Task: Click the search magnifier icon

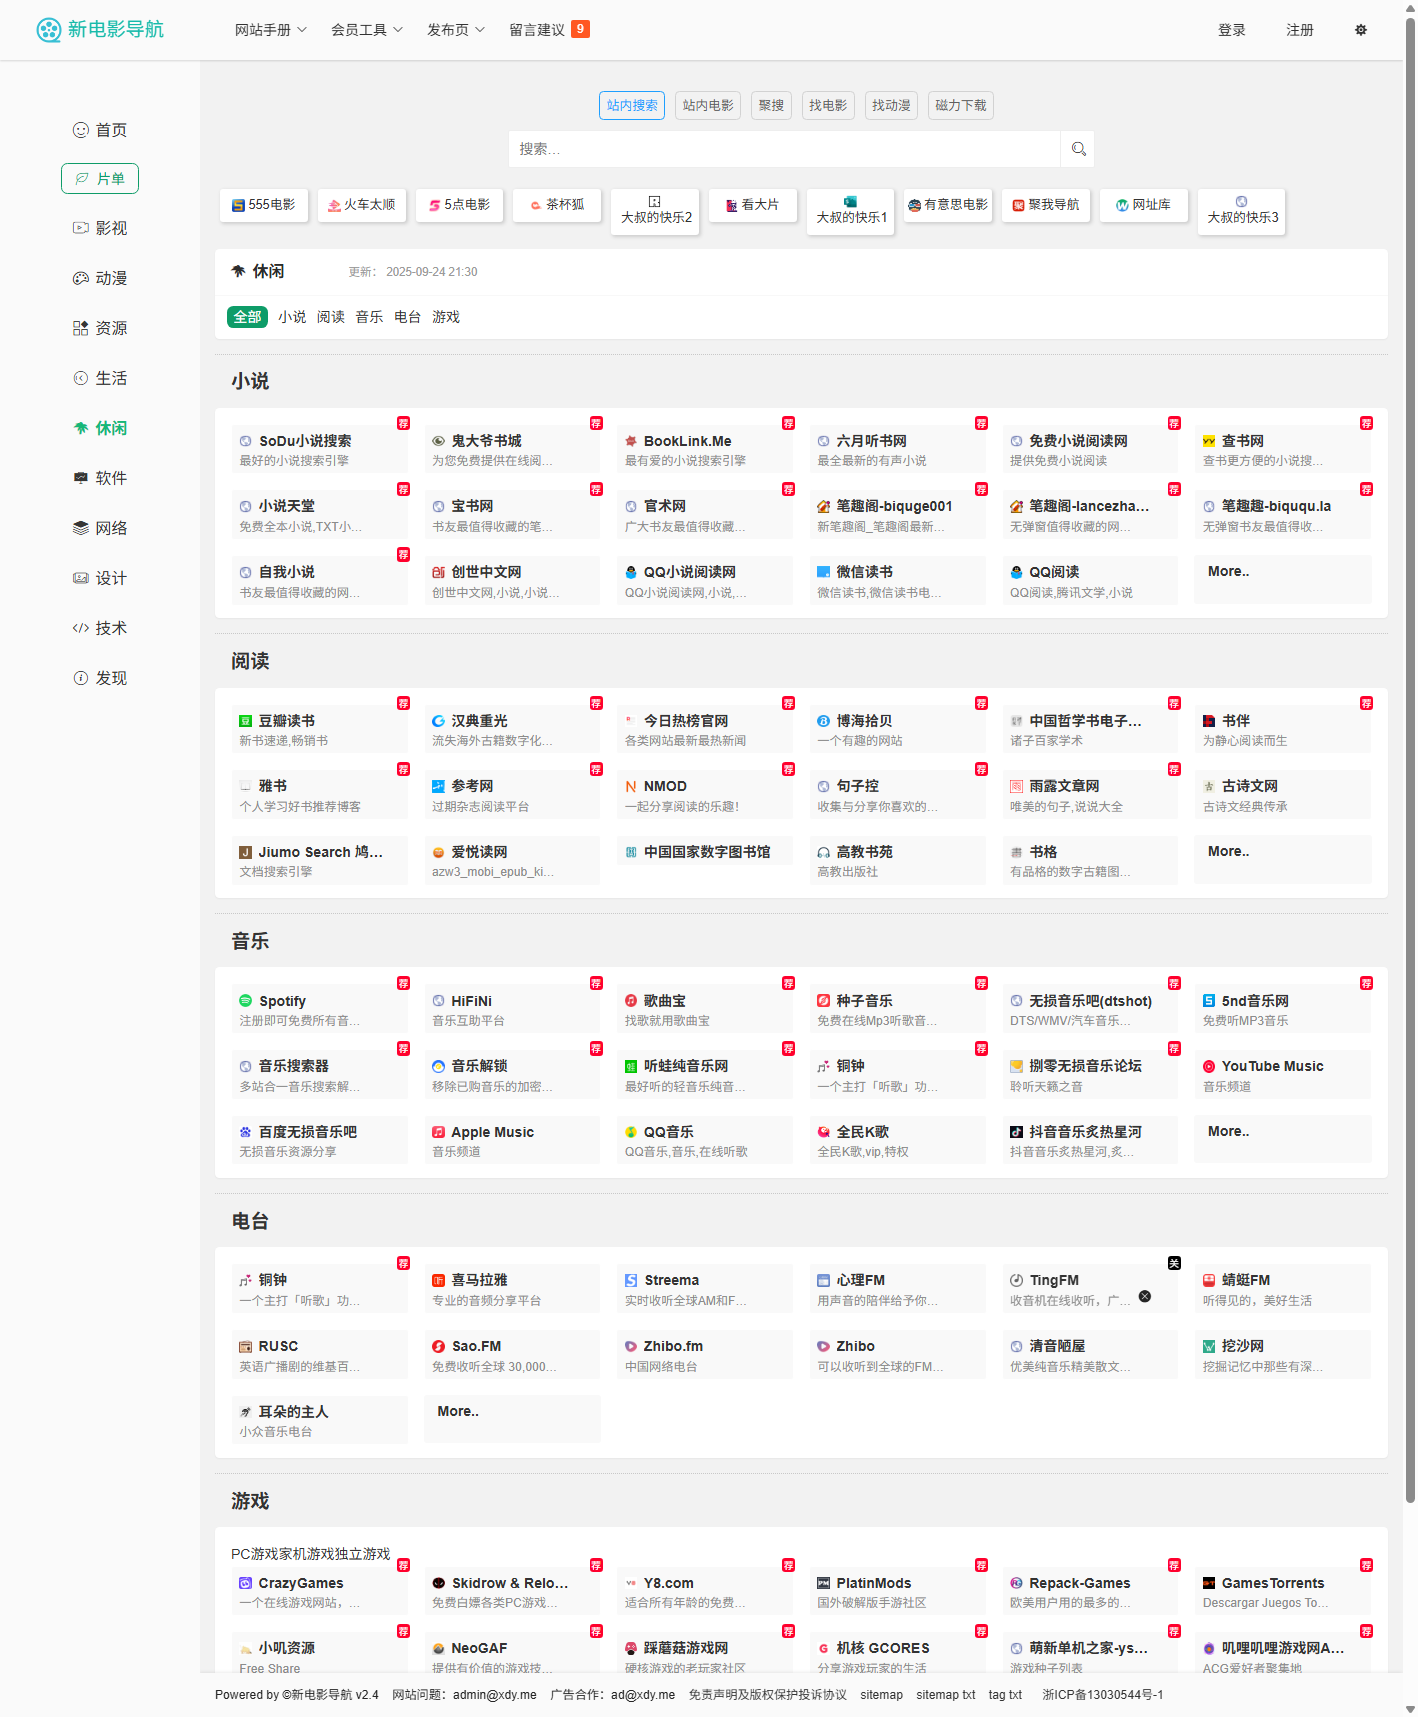Action: [x=1078, y=149]
